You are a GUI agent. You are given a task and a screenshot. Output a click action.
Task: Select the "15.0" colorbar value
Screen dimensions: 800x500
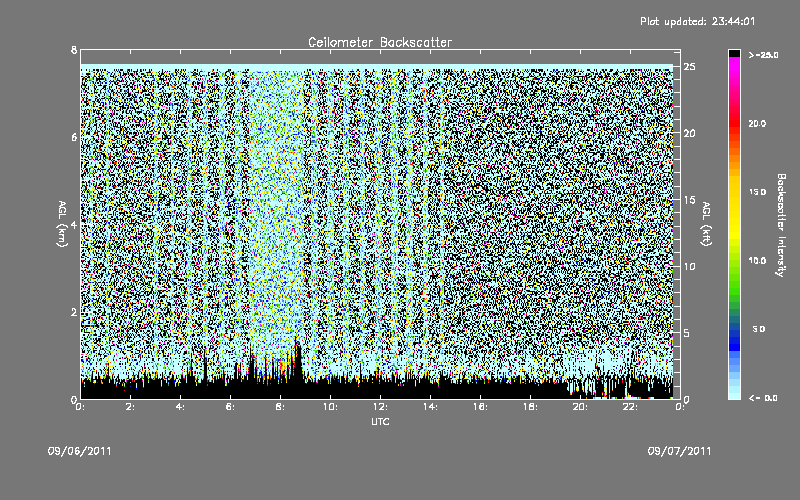[757, 192]
